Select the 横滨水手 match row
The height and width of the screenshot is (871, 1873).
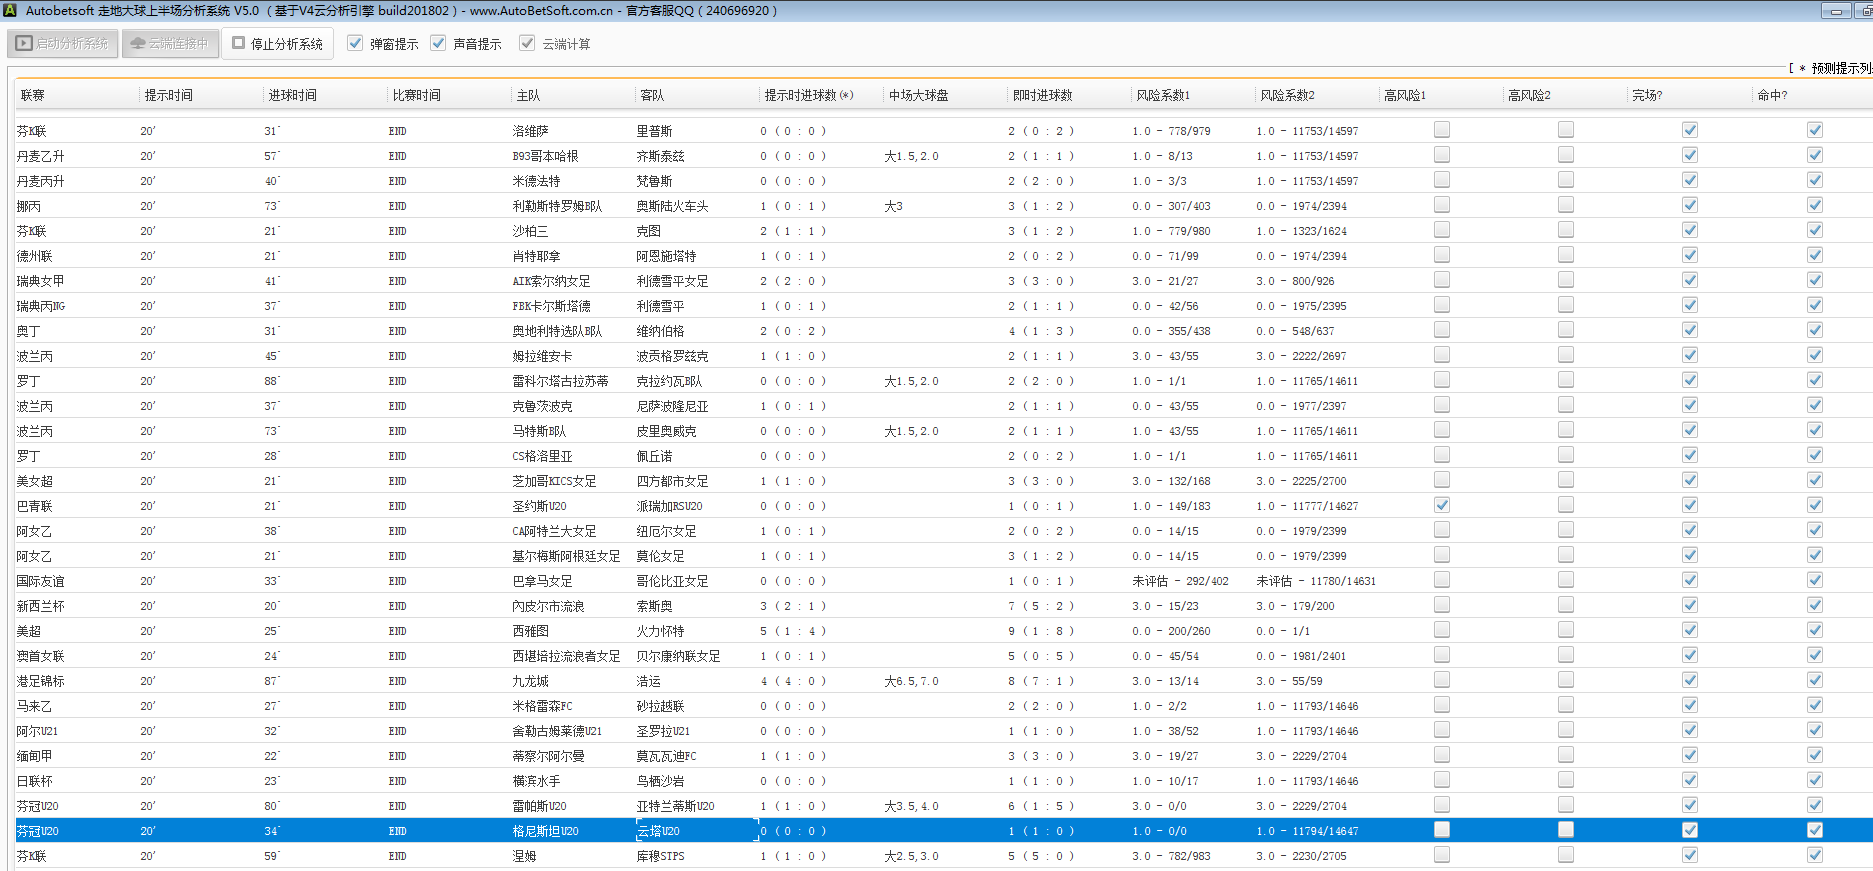[536, 781]
